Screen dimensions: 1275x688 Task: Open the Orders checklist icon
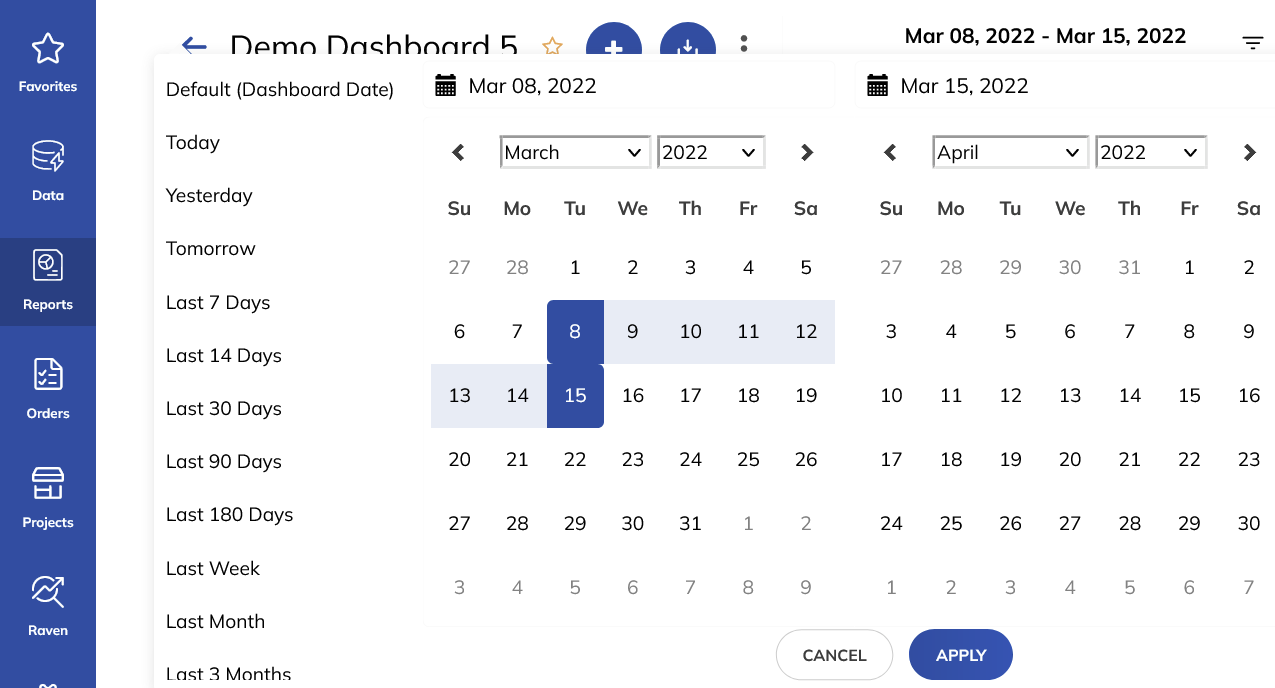(48, 374)
